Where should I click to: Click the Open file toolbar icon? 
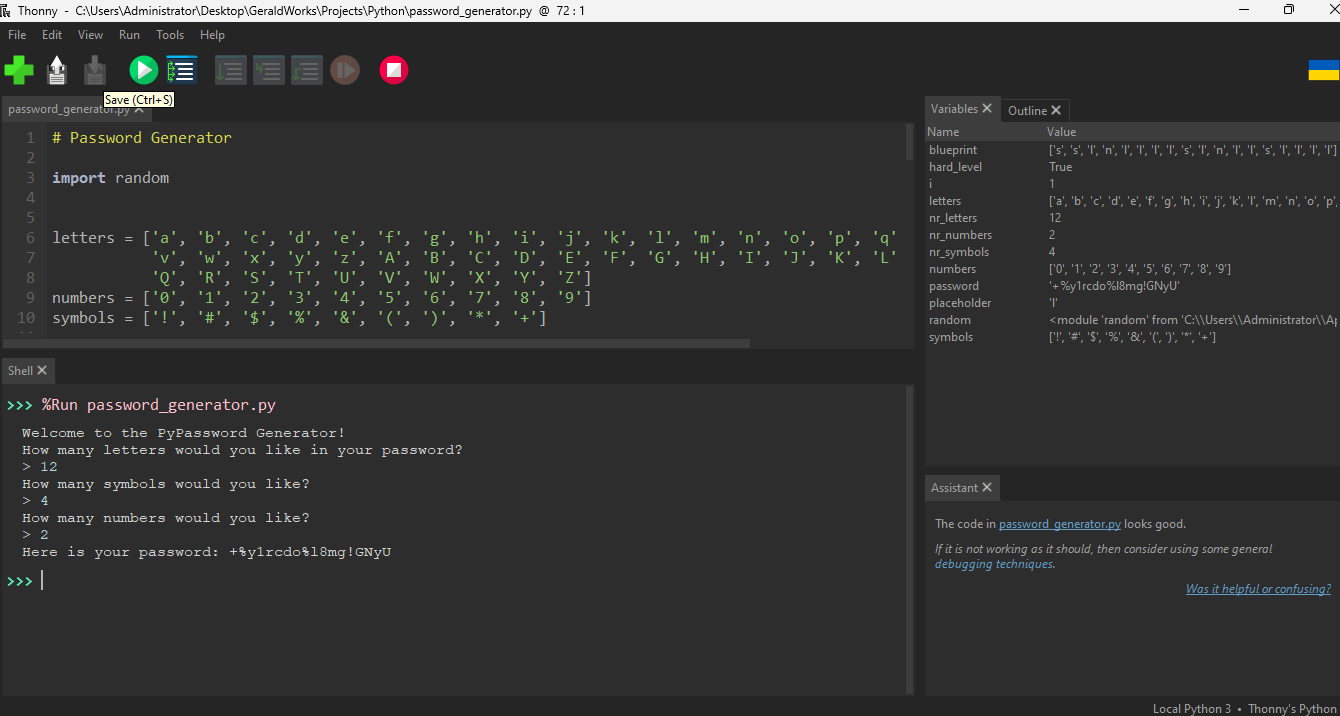(57, 70)
